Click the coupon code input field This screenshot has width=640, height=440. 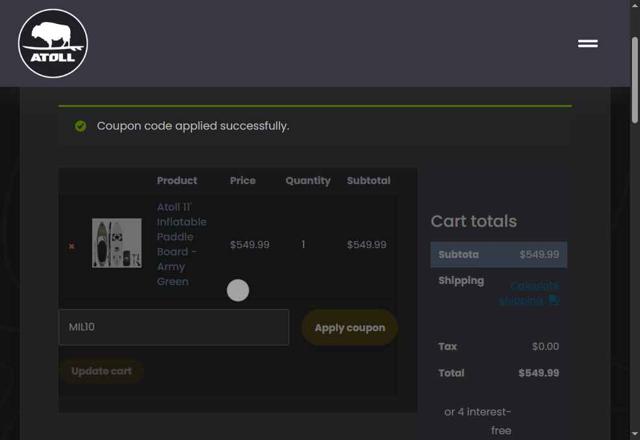[174, 327]
